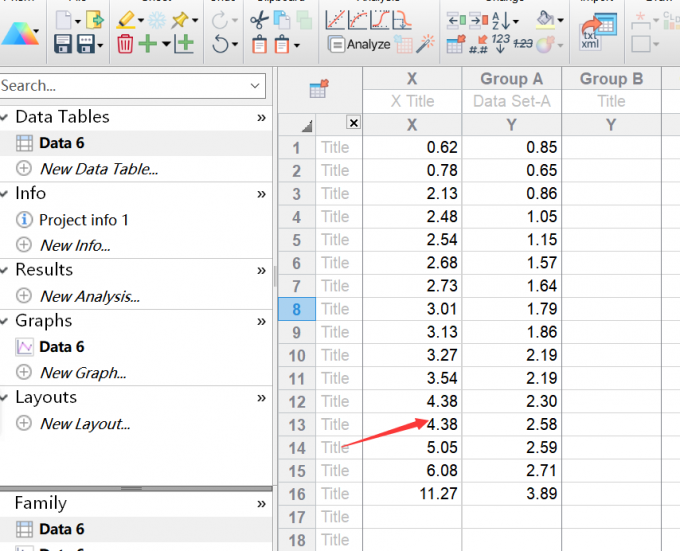Click the Analyze button
Screen dimensions: 680x551
pos(358,44)
